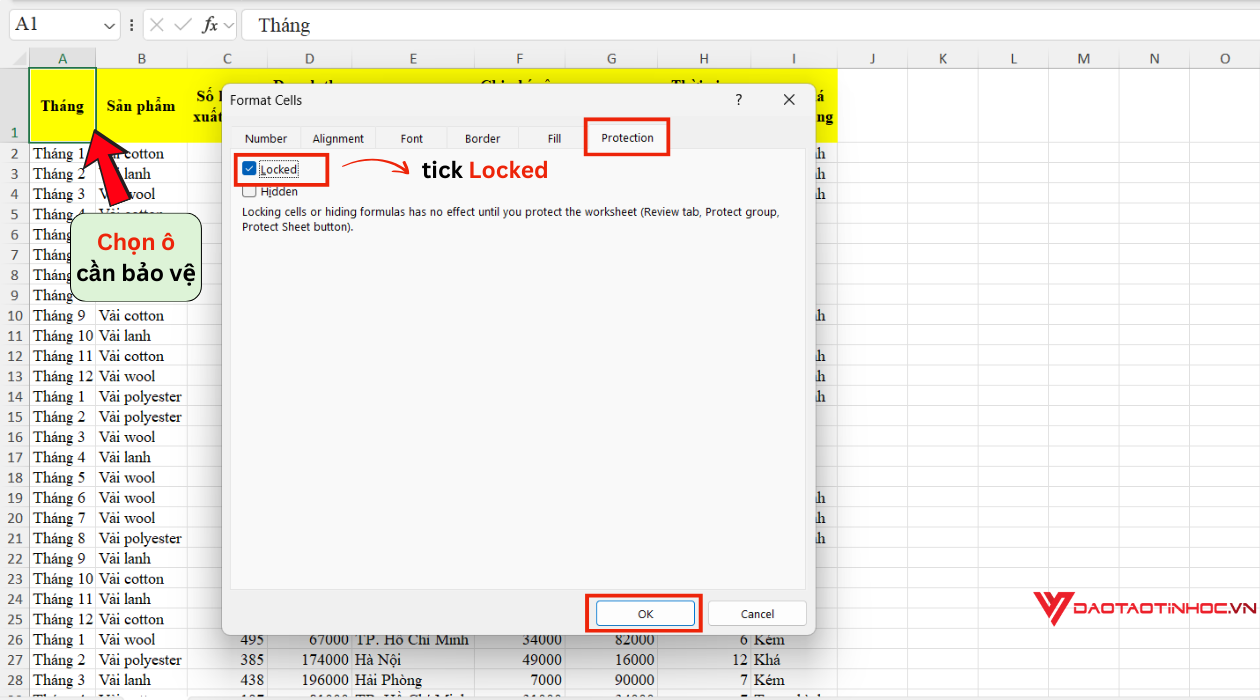Select the Border tab
This screenshot has height=700, width=1260.
482,138
